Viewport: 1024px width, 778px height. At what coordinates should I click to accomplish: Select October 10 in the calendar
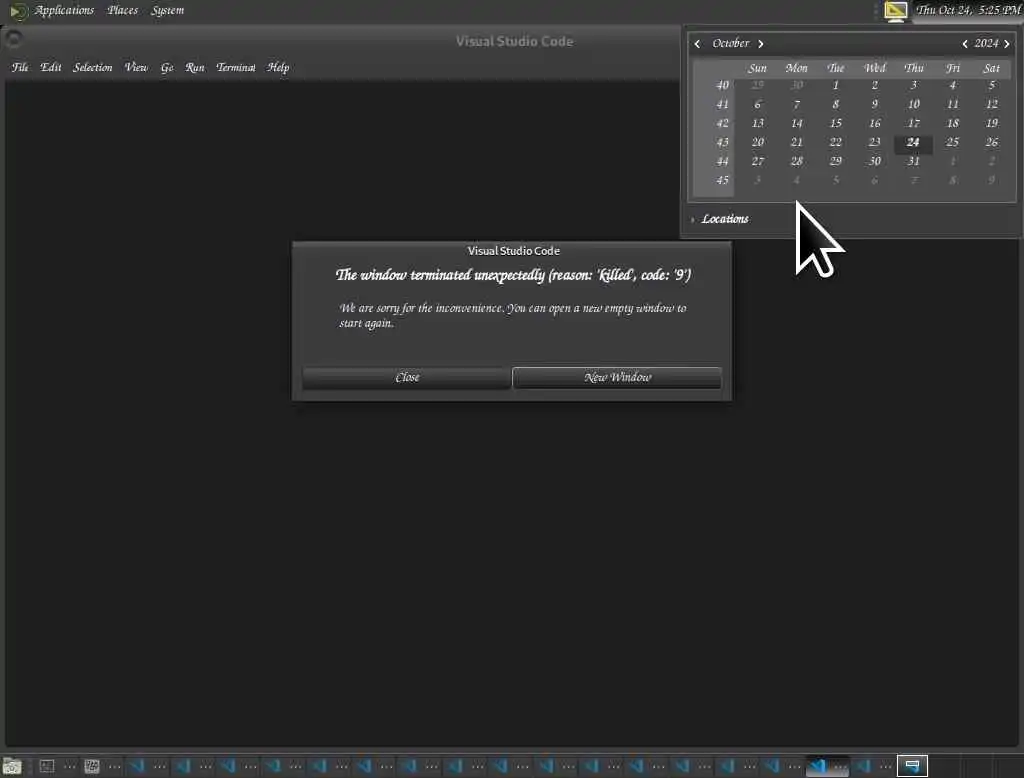click(x=913, y=105)
